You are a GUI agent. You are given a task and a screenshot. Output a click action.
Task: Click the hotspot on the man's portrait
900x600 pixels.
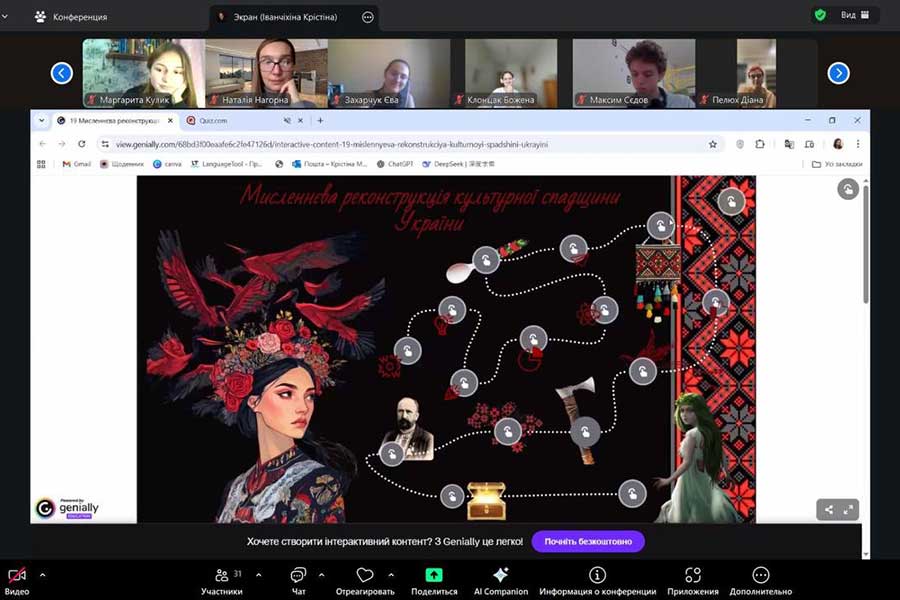point(392,454)
